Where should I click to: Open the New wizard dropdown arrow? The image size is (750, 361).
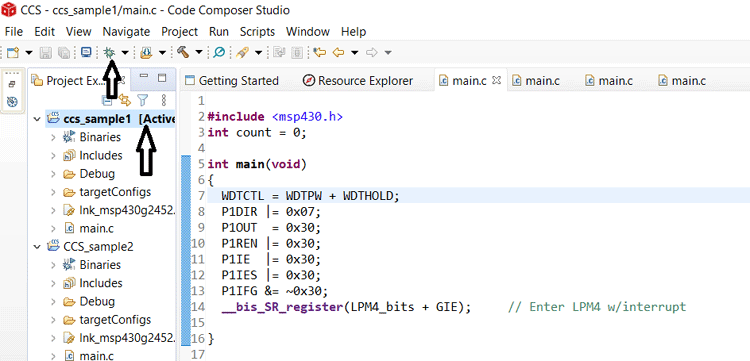(x=29, y=53)
